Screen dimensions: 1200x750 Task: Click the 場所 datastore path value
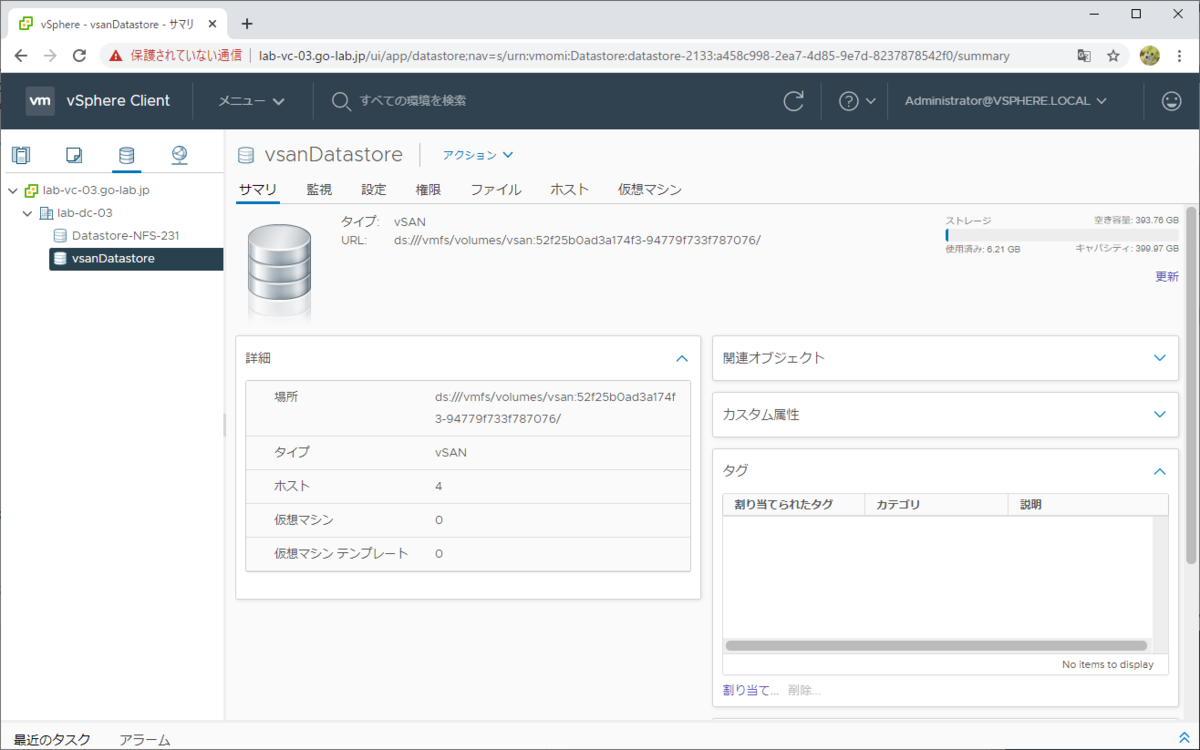click(554, 408)
